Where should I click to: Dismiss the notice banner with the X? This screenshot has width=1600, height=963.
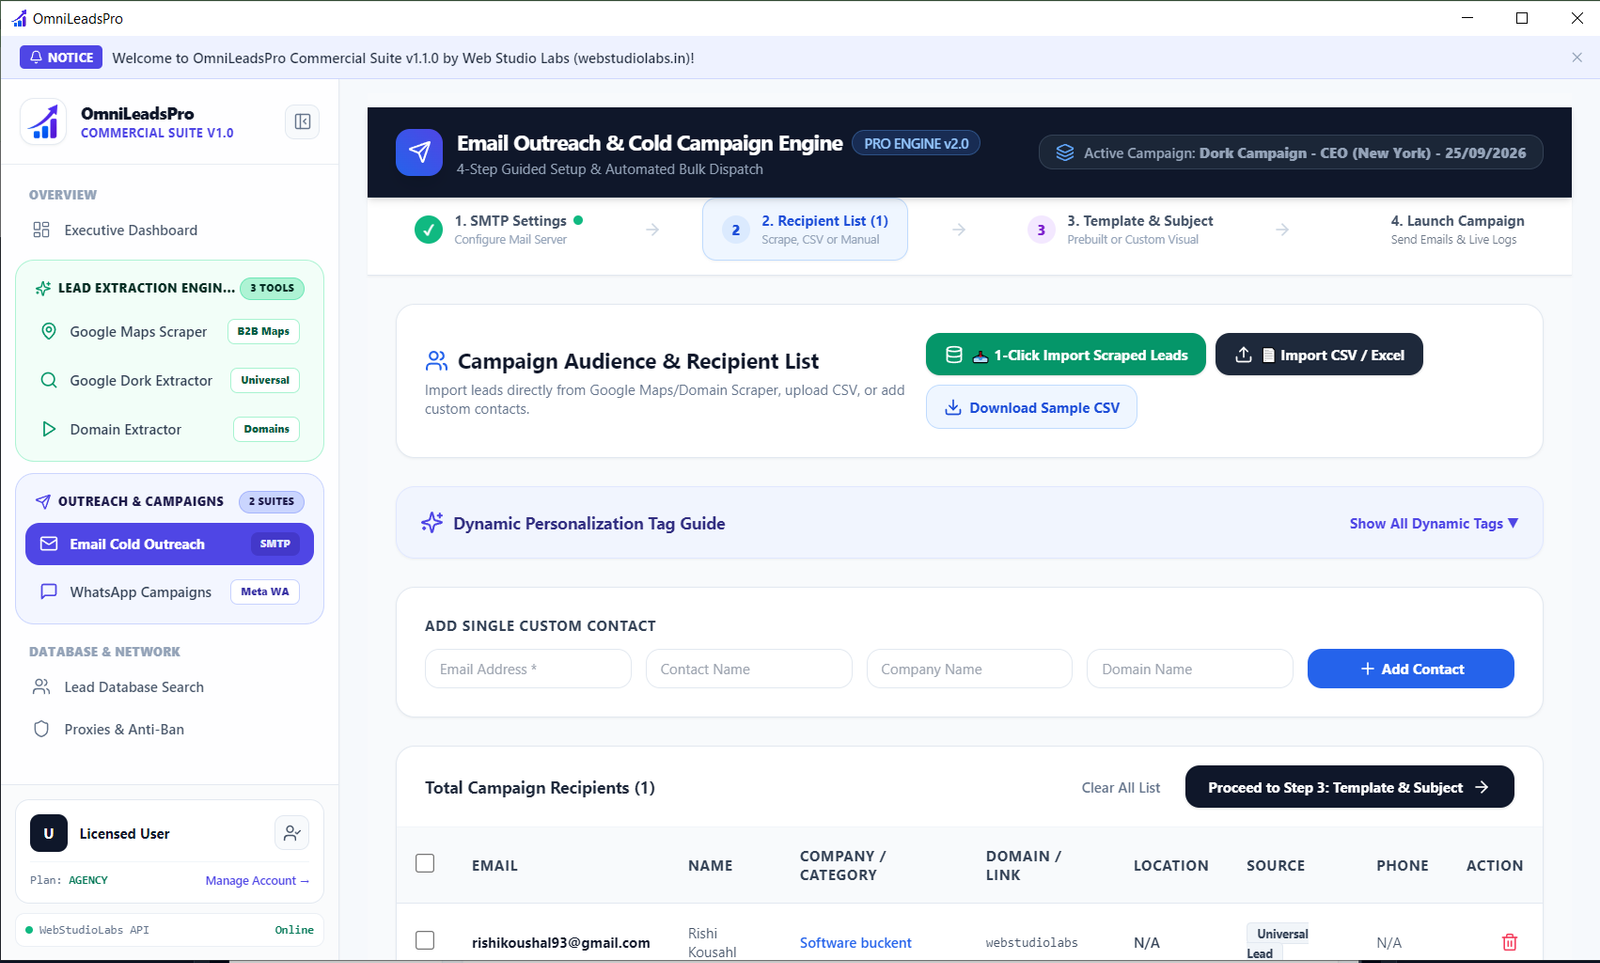(x=1577, y=58)
